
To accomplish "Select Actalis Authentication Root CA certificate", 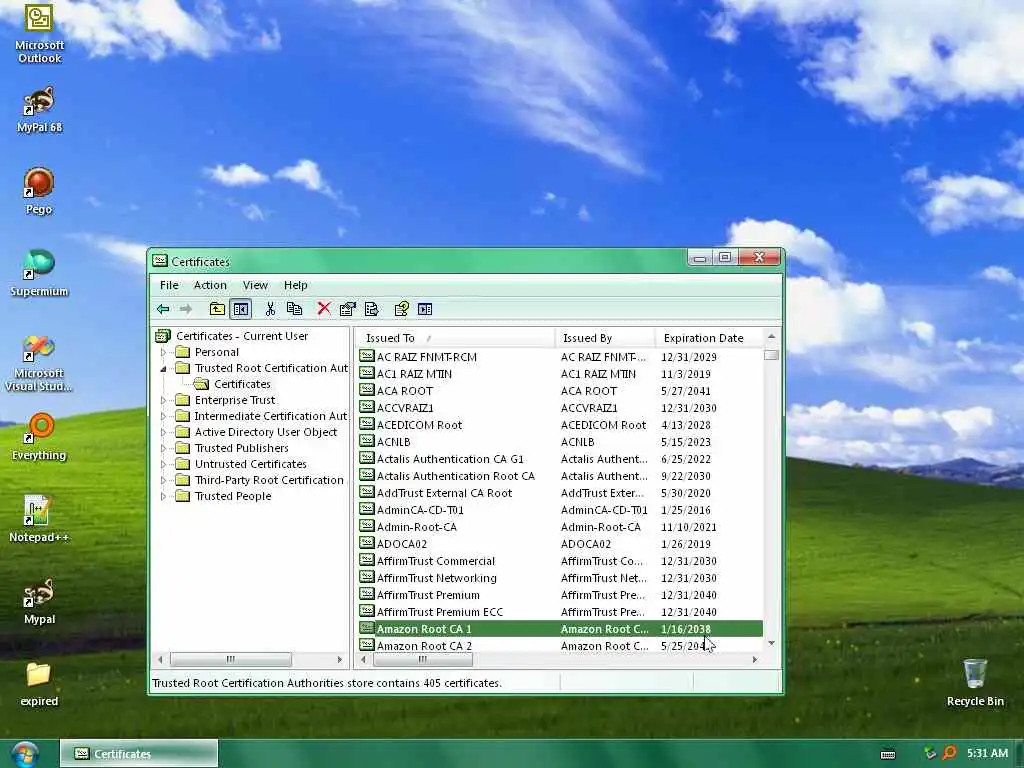I will [x=560, y=475].
